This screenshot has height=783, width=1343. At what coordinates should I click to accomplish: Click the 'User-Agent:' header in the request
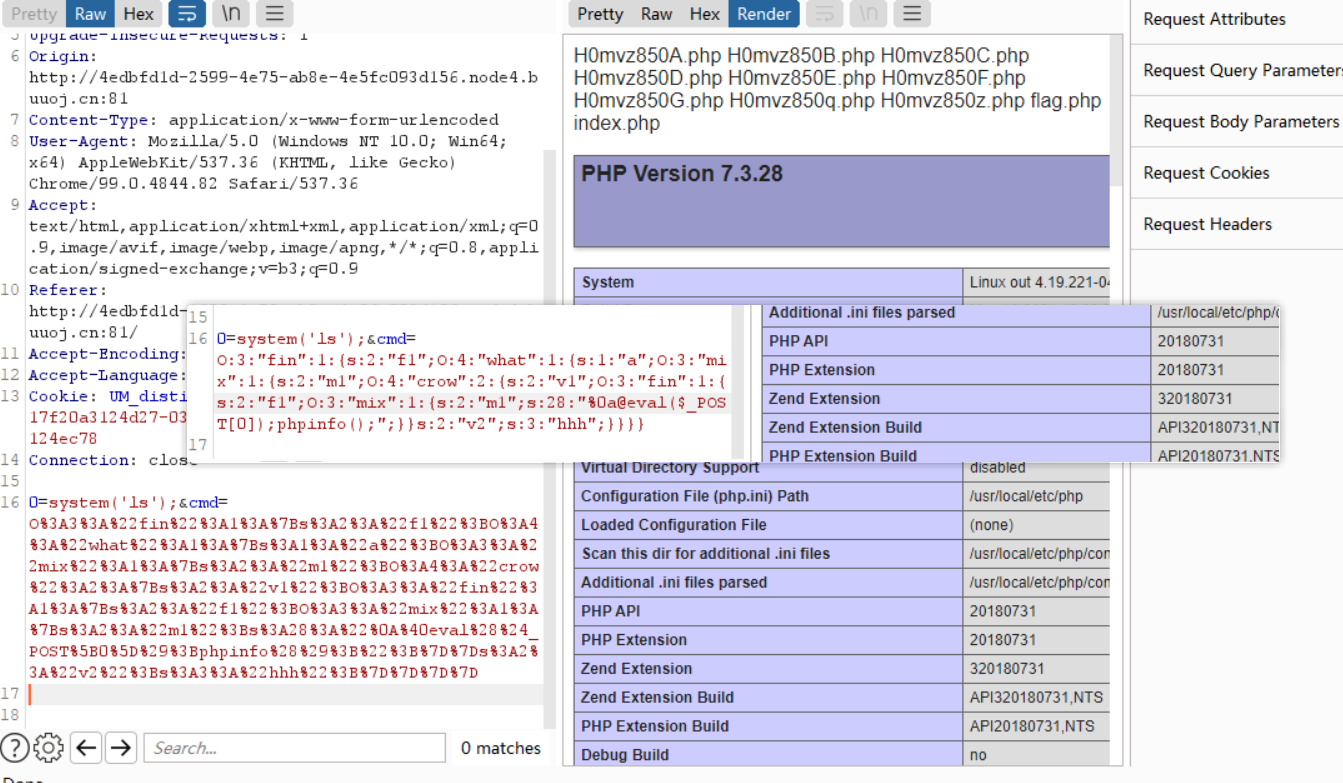point(84,141)
